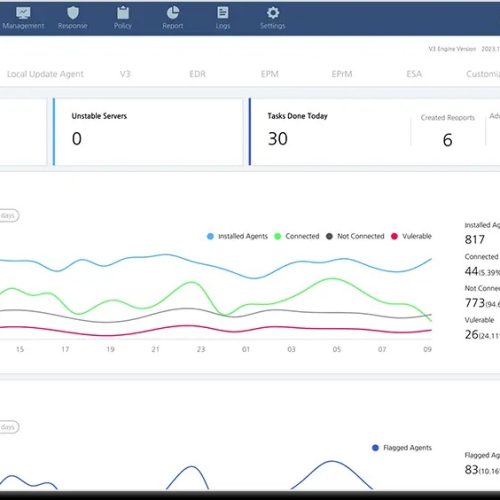Switch to the ESA tab
500x500 pixels.
coord(414,74)
